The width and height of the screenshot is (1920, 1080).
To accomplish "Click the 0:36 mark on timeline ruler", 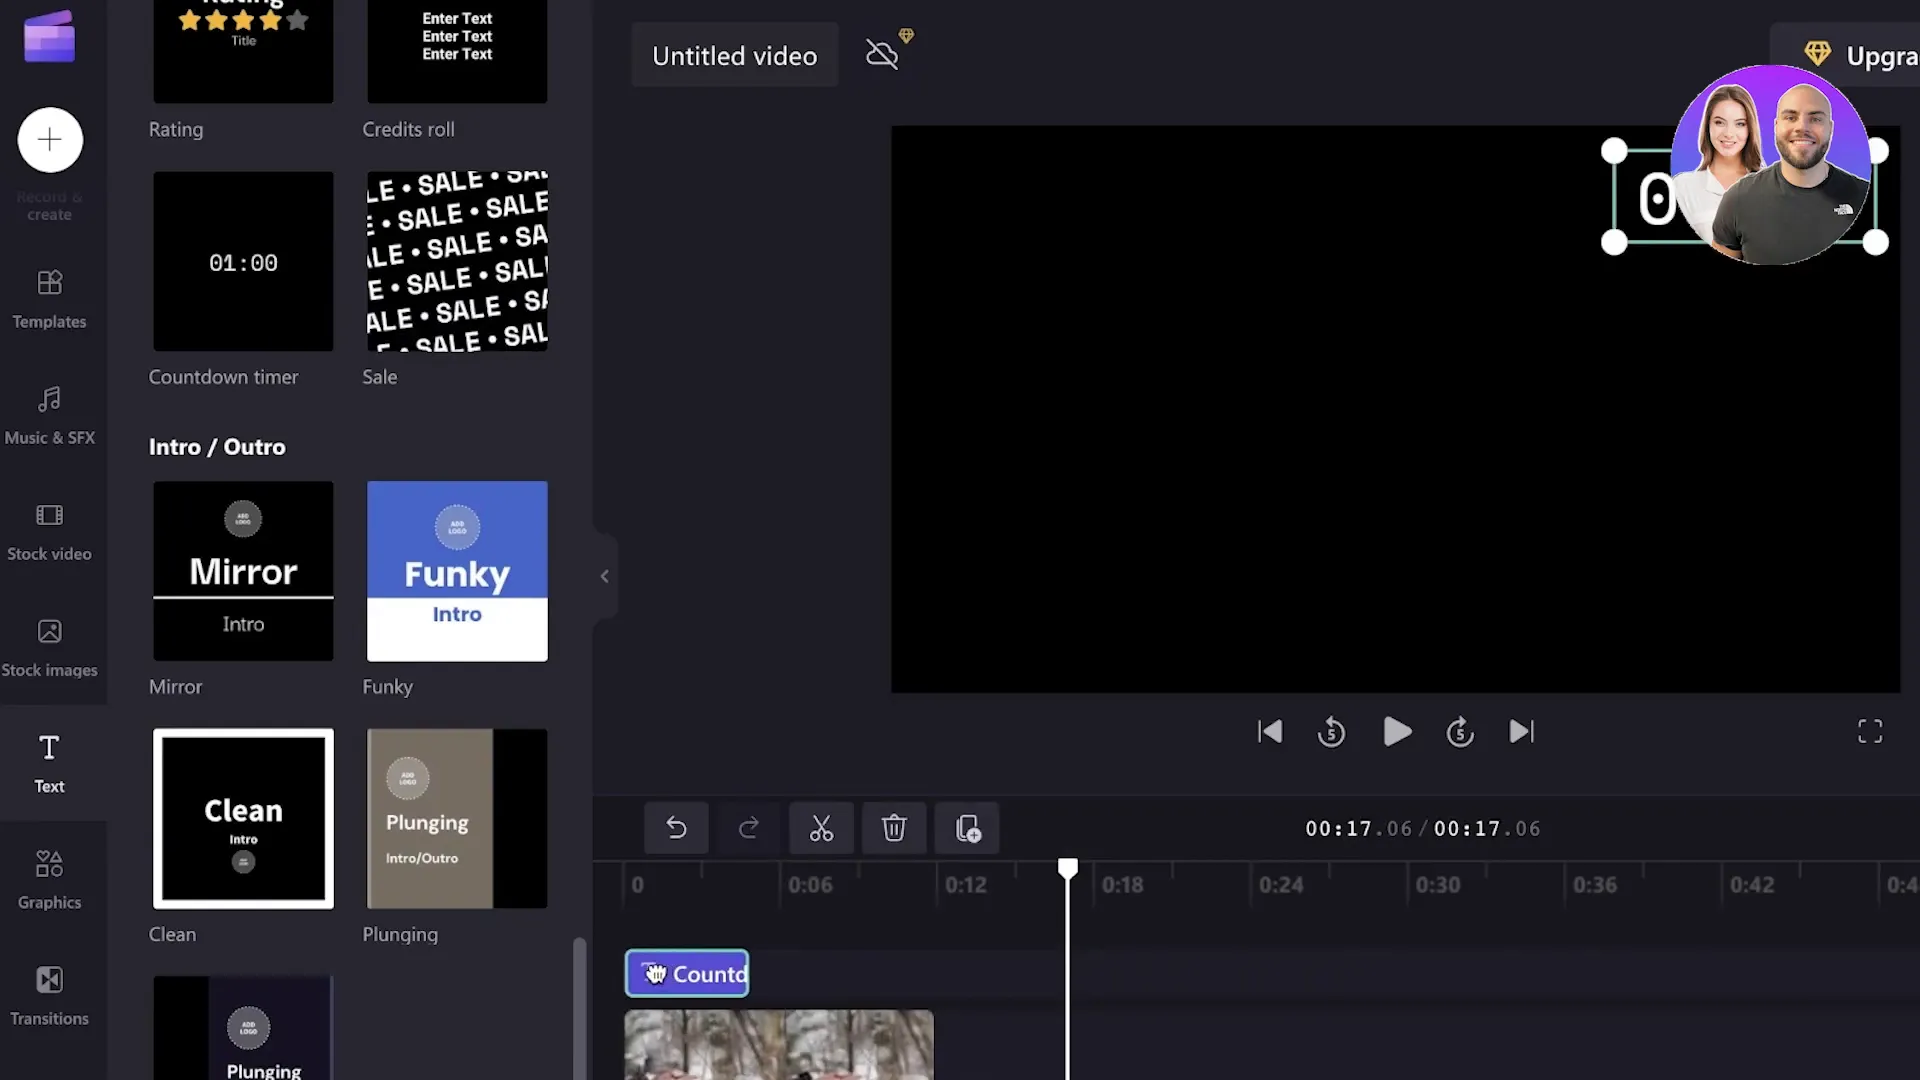I will point(1595,885).
